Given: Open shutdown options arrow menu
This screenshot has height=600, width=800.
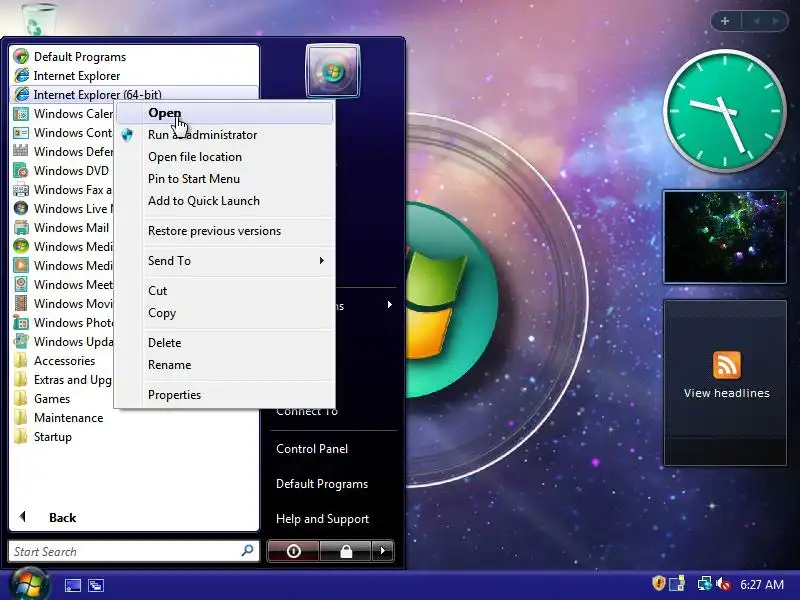Looking at the screenshot, I should [x=383, y=551].
